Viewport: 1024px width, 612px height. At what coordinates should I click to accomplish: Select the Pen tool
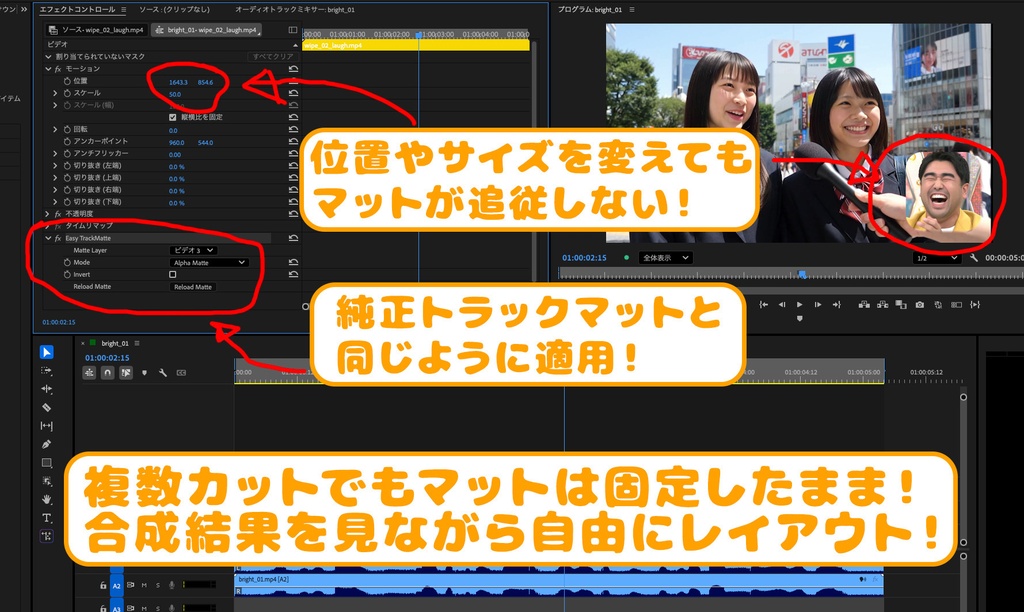pos(46,444)
